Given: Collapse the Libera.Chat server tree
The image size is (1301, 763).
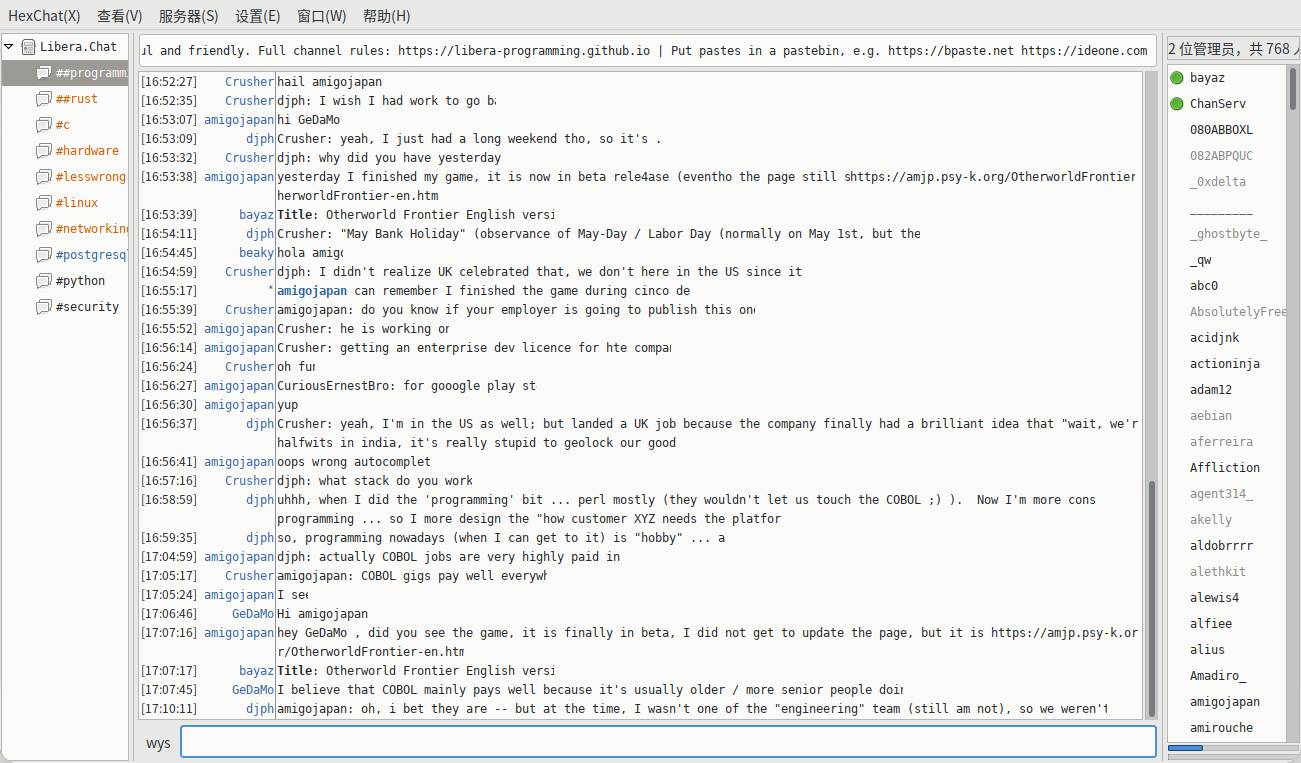Looking at the screenshot, I should click(x=9, y=46).
